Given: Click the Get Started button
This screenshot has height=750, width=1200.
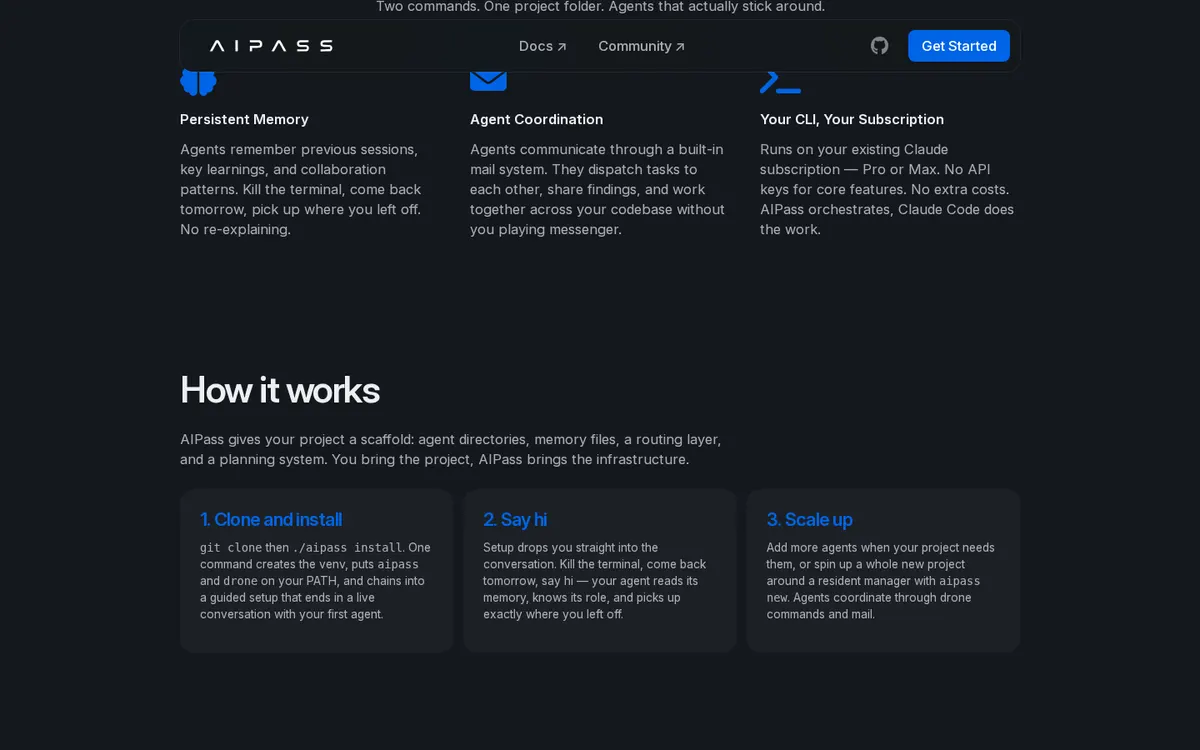Looking at the screenshot, I should (x=959, y=46).
